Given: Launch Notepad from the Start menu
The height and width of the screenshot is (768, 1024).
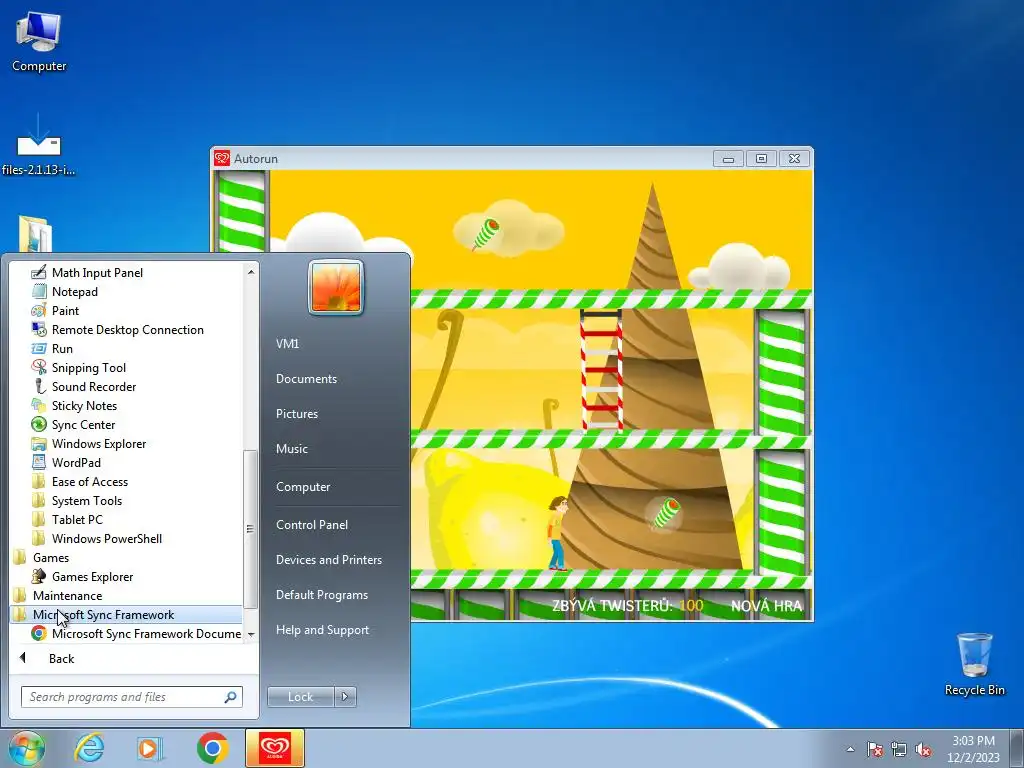Looking at the screenshot, I should (74, 291).
